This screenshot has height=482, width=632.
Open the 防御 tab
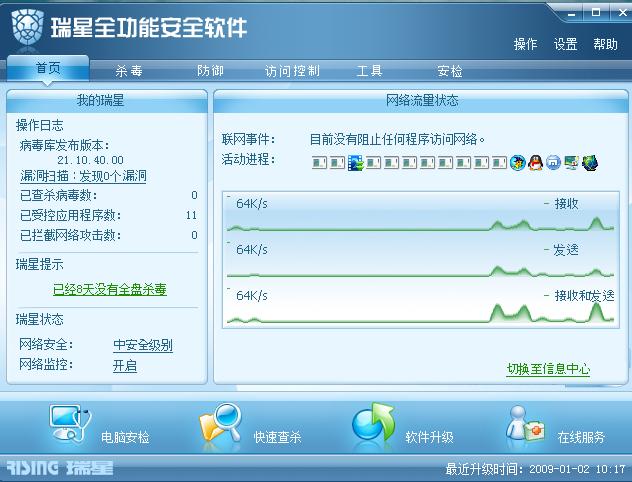pyautogui.click(x=210, y=71)
